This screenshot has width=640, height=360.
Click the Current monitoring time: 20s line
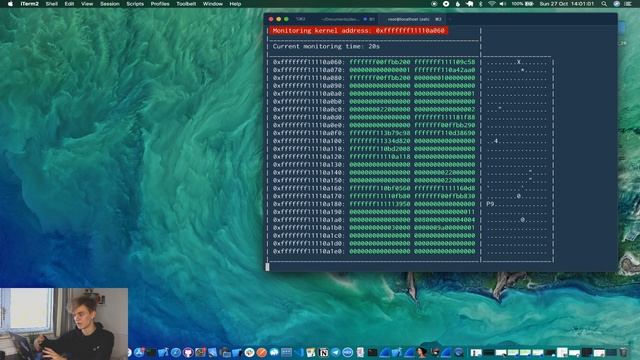pyautogui.click(x=326, y=47)
